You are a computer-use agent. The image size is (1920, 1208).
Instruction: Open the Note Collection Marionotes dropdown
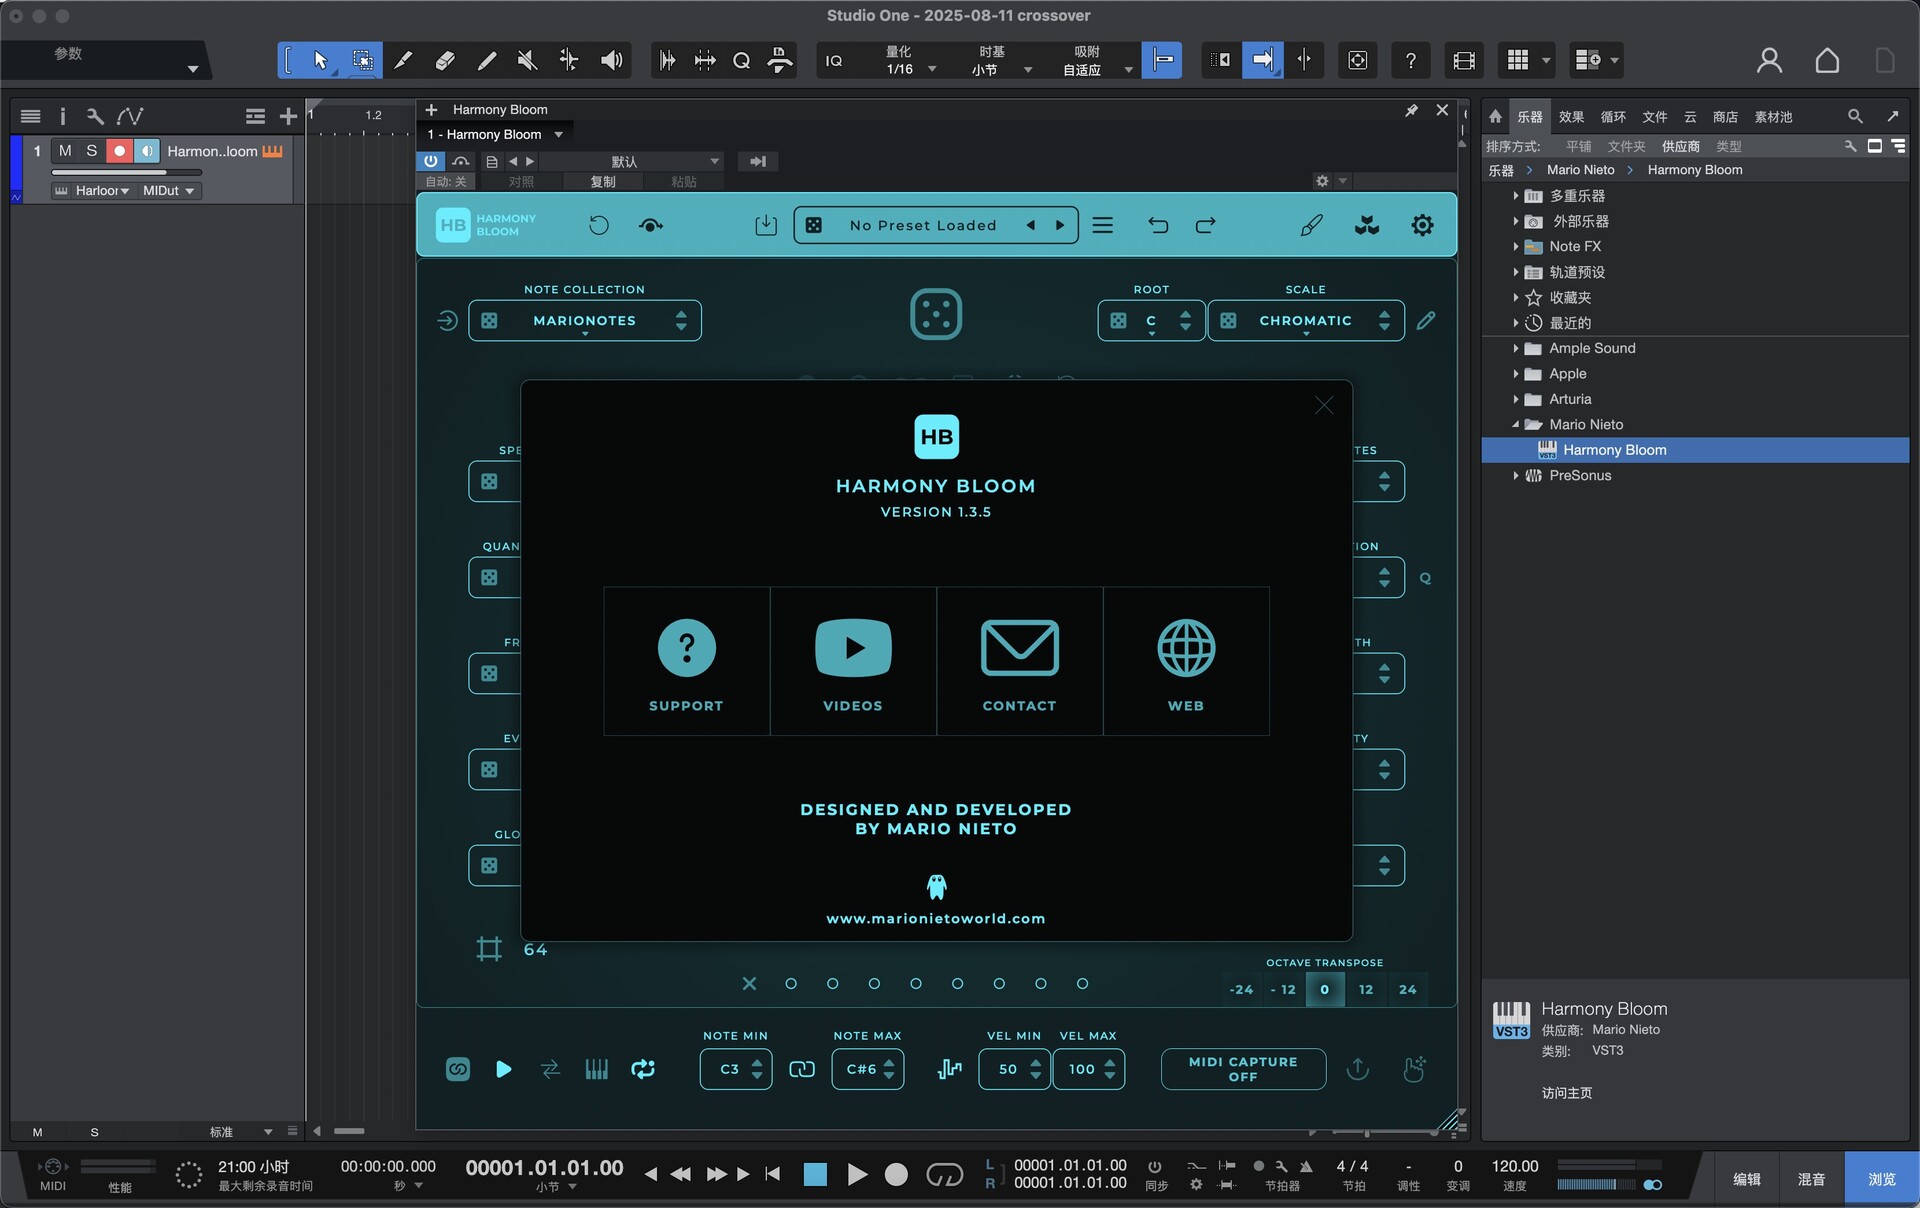point(585,321)
